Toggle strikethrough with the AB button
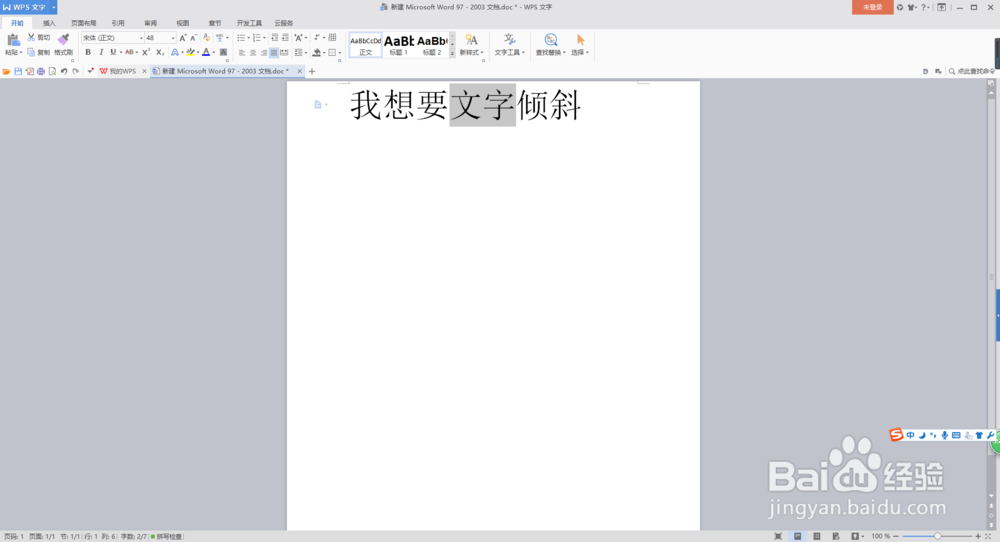 129,52
